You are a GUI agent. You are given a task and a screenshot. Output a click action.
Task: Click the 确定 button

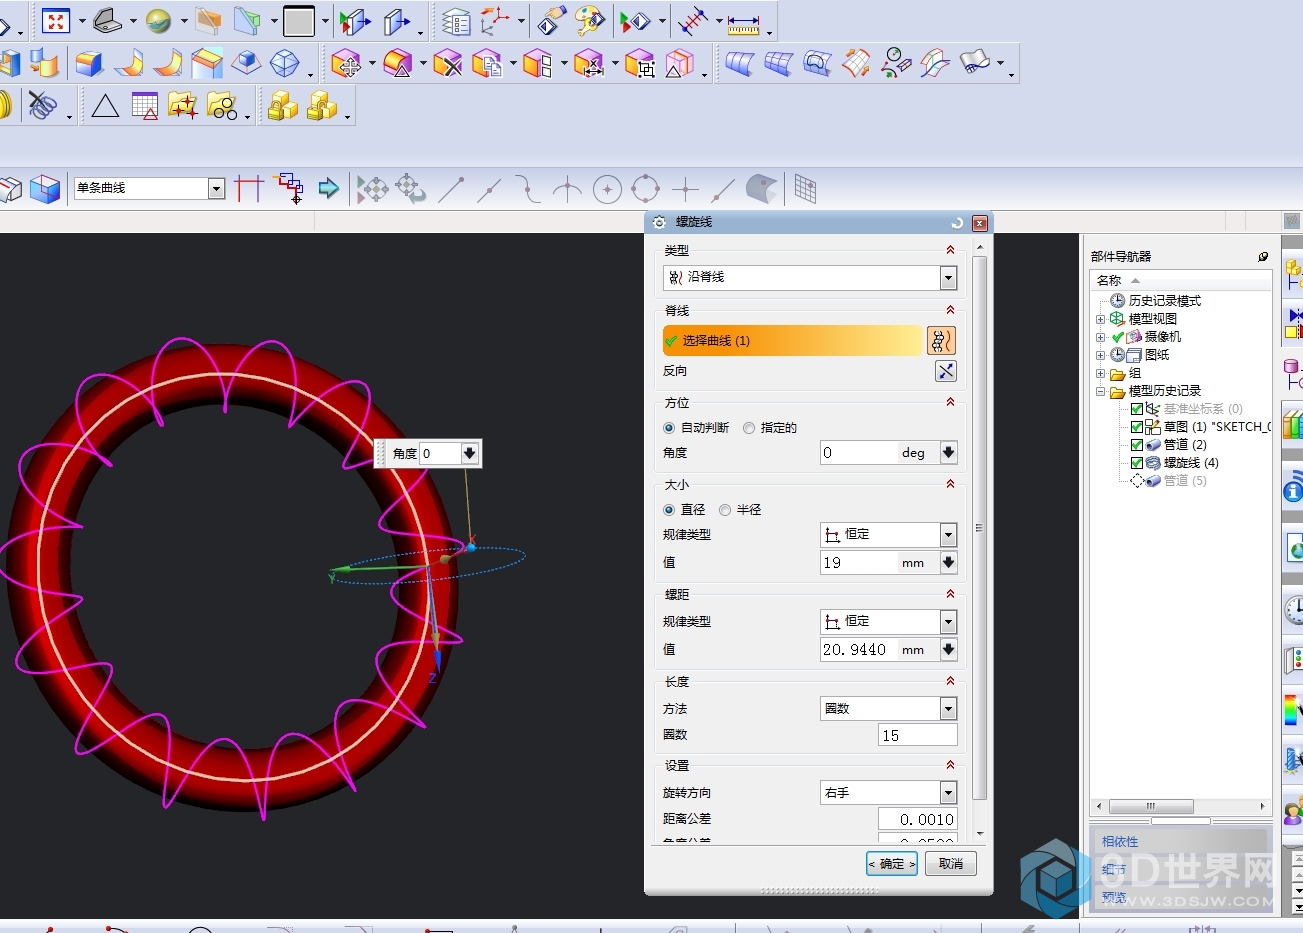(x=891, y=864)
